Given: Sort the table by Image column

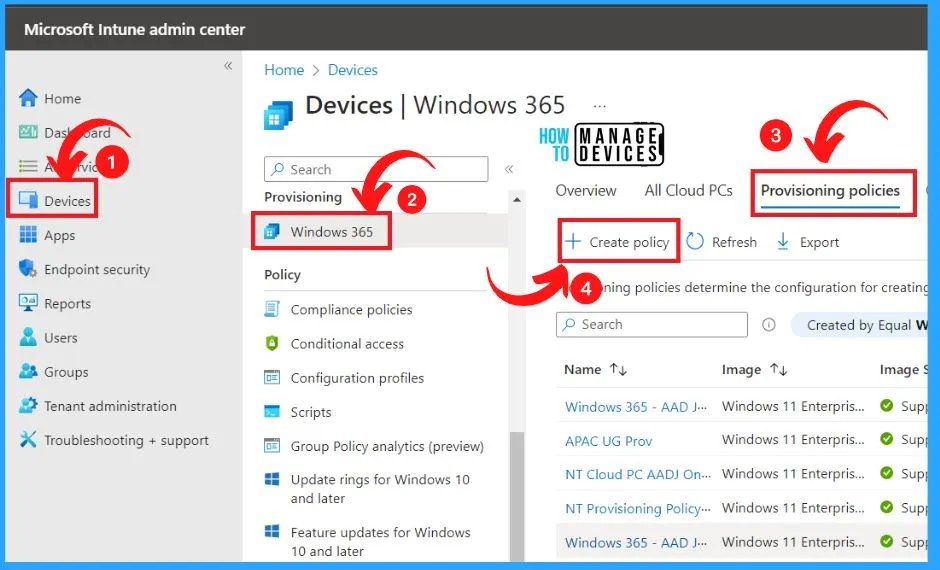Looking at the screenshot, I should click(754, 369).
